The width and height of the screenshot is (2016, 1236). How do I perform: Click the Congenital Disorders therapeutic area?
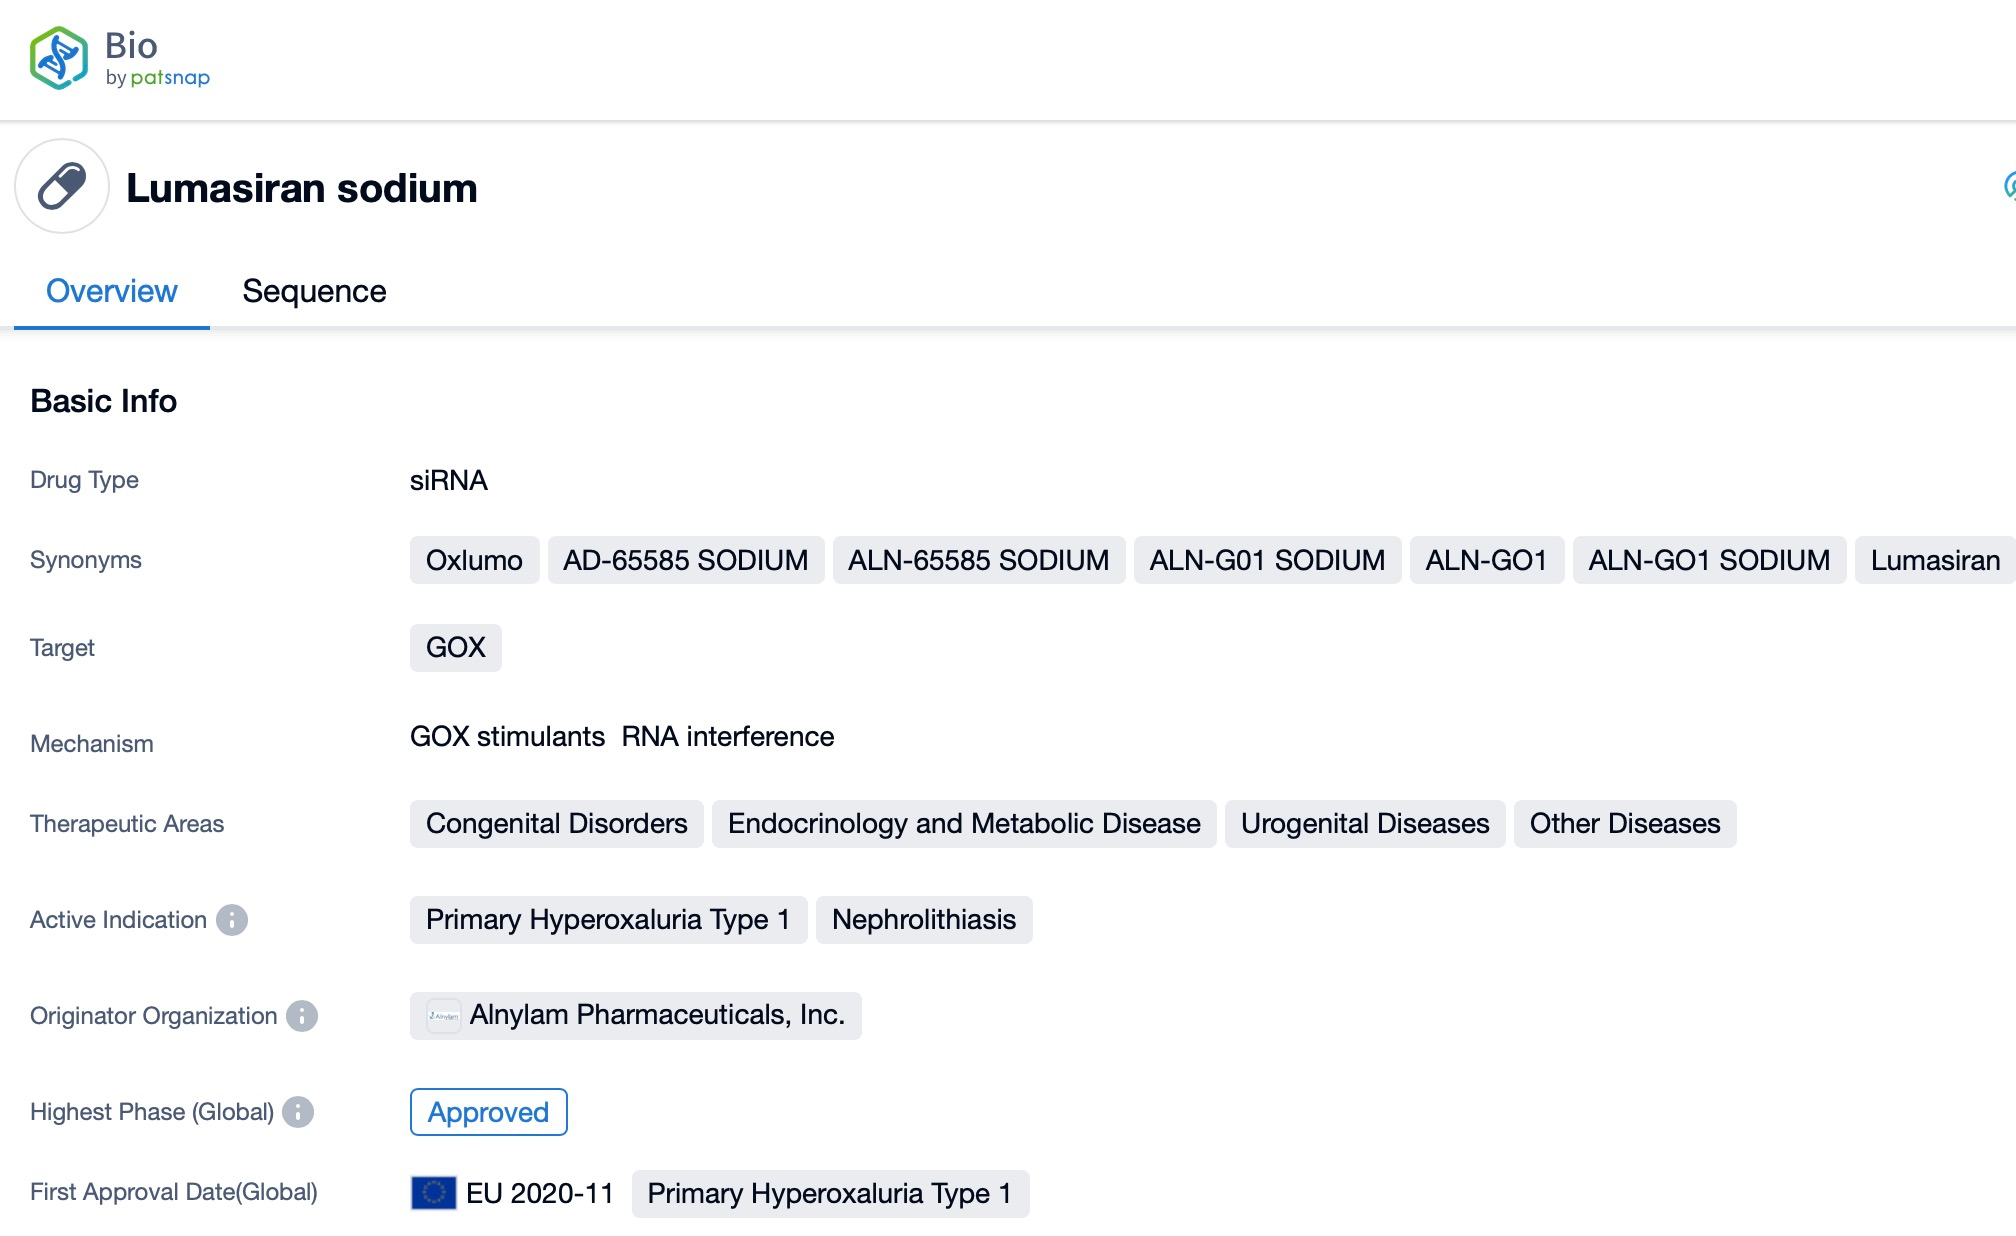[556, 824]
